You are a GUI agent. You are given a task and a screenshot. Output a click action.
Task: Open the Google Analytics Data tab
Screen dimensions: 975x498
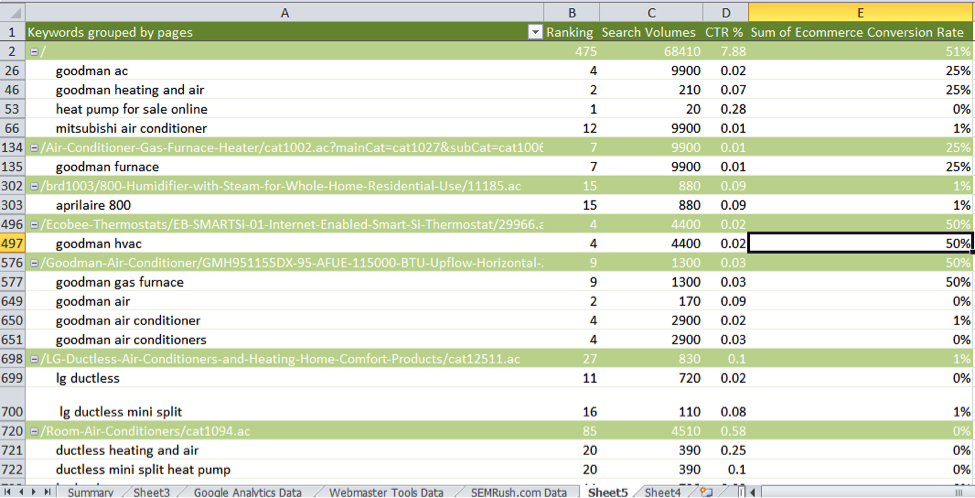pyautogui.click(x=247, y=492)
